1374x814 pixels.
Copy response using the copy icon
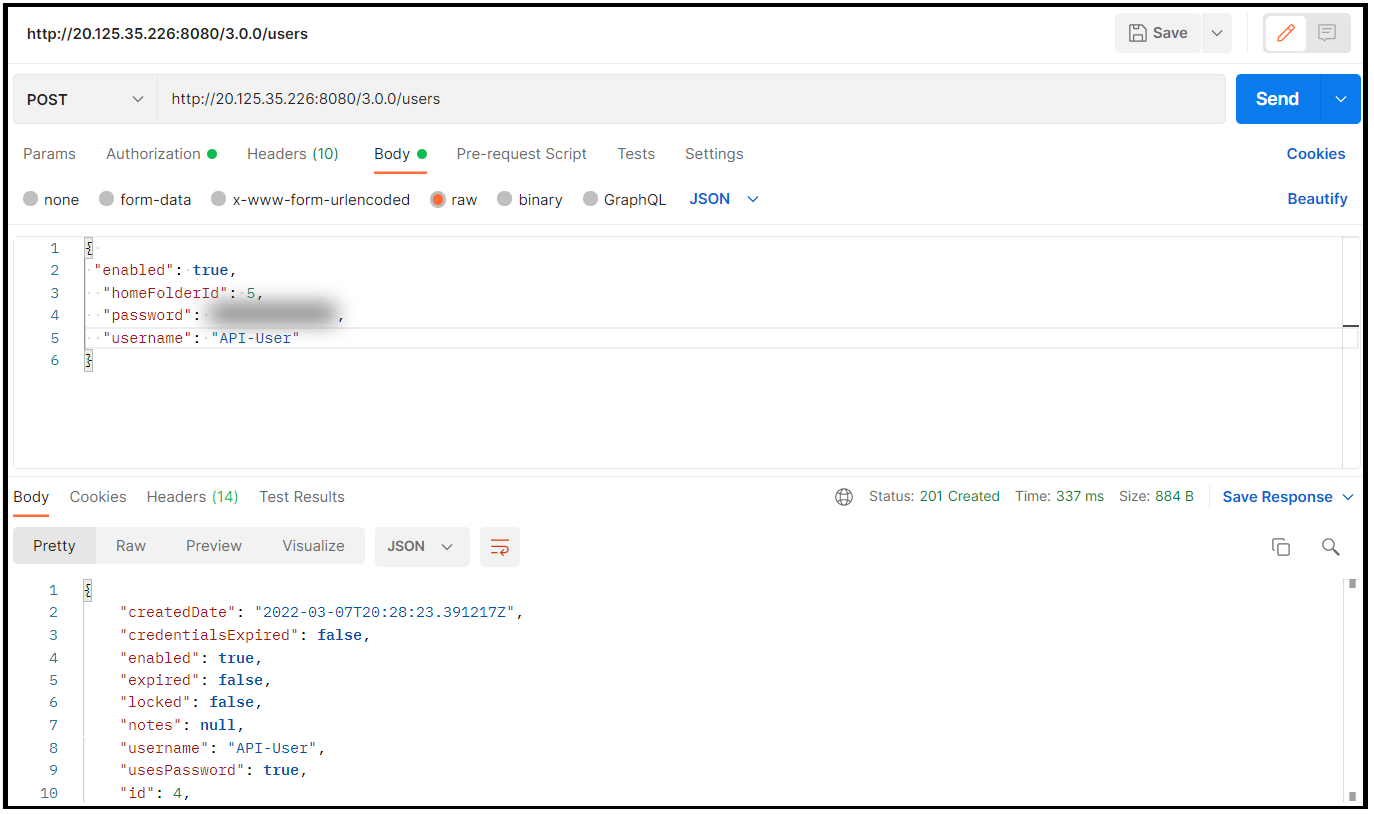[1281, 547]
